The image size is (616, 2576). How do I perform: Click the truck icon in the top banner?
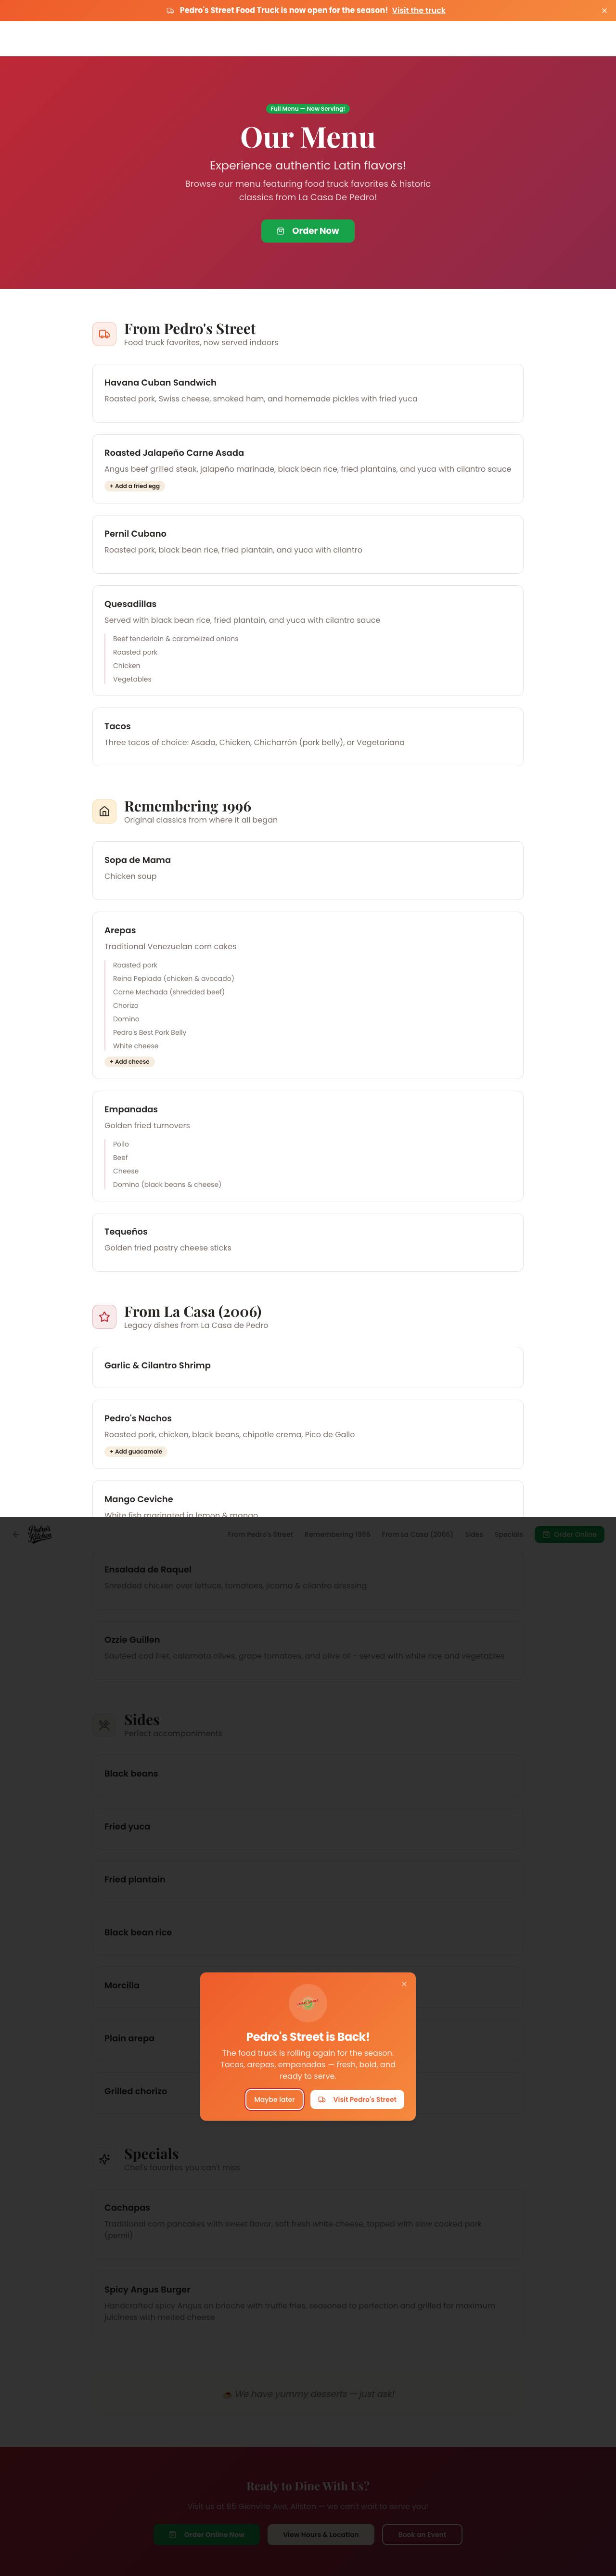click(170, 10)
